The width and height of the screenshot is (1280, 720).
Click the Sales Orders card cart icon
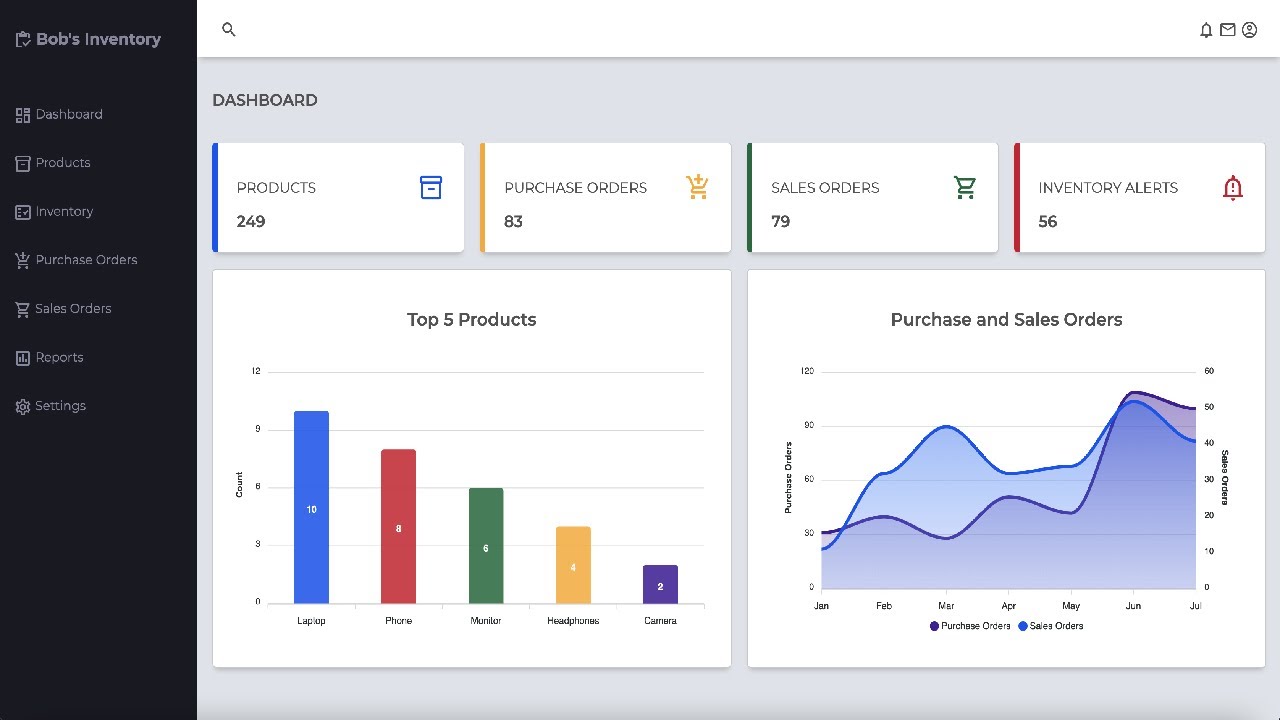click(x=964, y=187)
